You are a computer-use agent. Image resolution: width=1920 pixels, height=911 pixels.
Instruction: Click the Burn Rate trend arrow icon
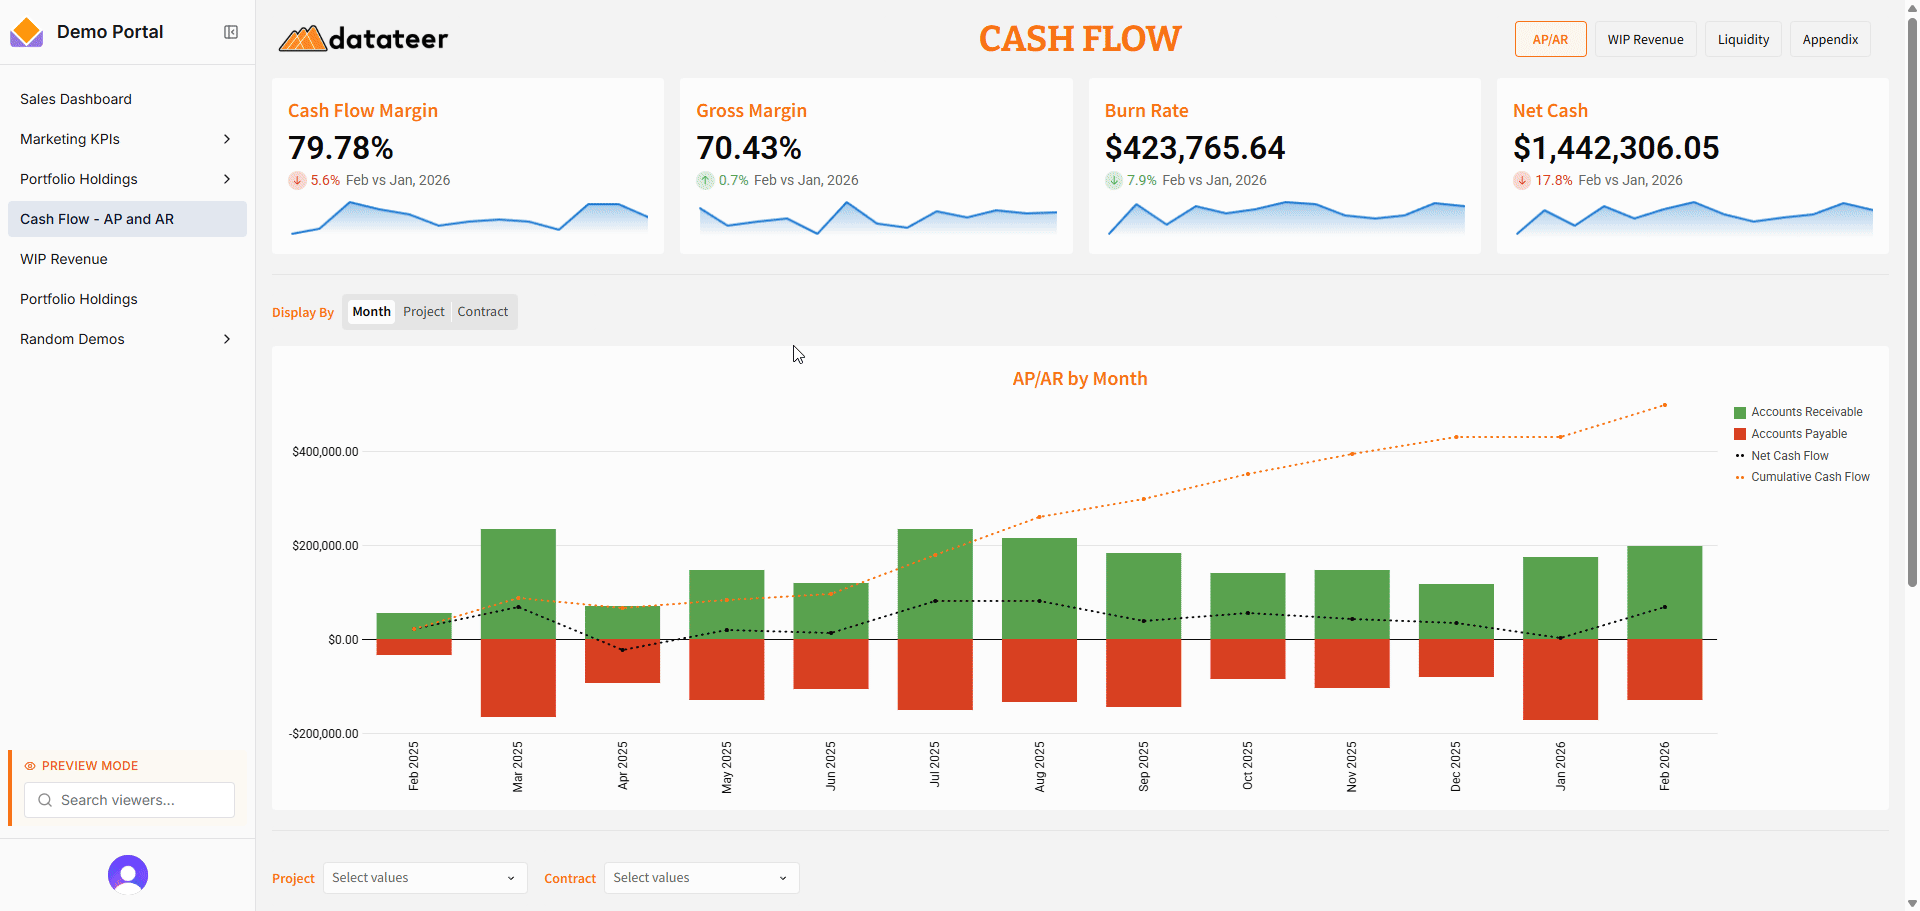click(x=1113, y=181)
